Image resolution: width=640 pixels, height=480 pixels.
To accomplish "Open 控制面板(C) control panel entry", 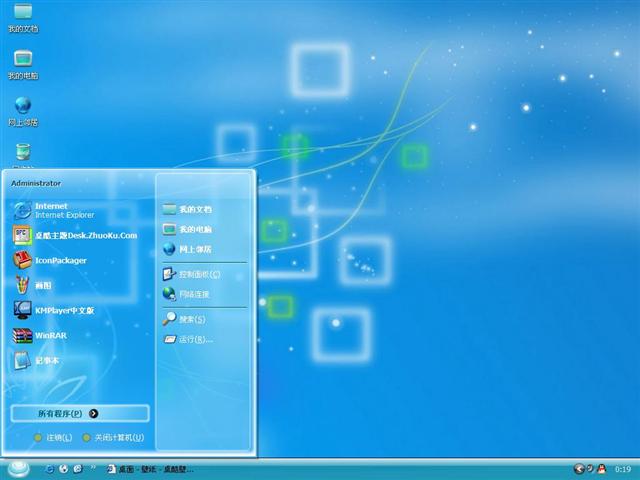I will (191, 274).
